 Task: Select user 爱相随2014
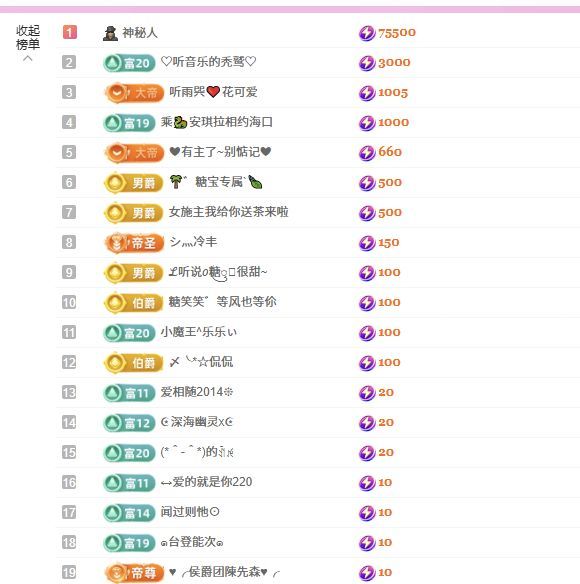(197, 392)
